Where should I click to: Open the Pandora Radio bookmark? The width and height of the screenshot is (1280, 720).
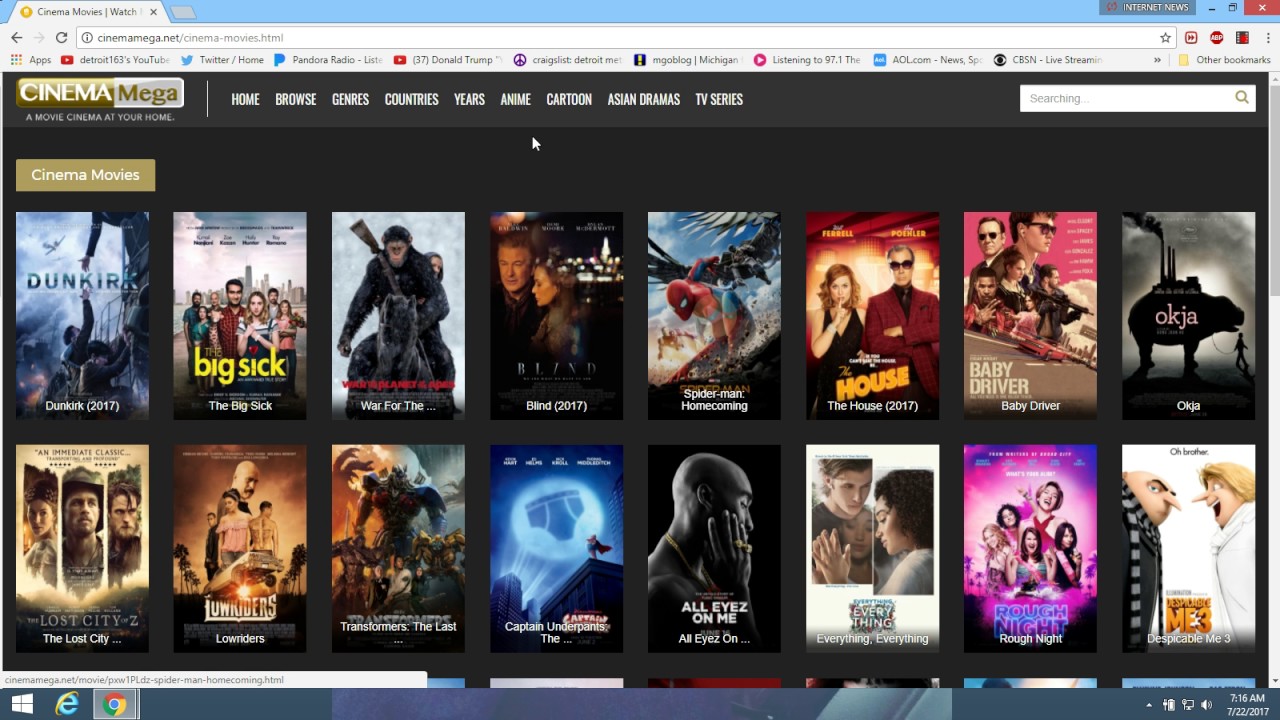pyautogui.click(x=328, y=60)
